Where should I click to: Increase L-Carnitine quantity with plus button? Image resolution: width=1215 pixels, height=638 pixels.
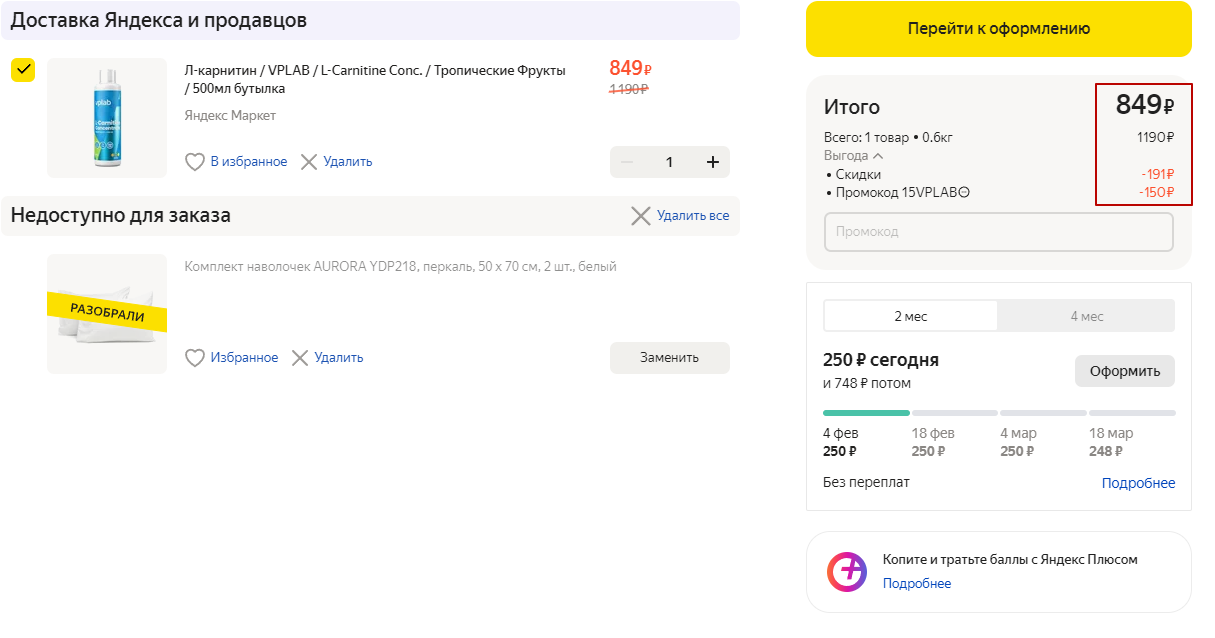coord(712,162)
